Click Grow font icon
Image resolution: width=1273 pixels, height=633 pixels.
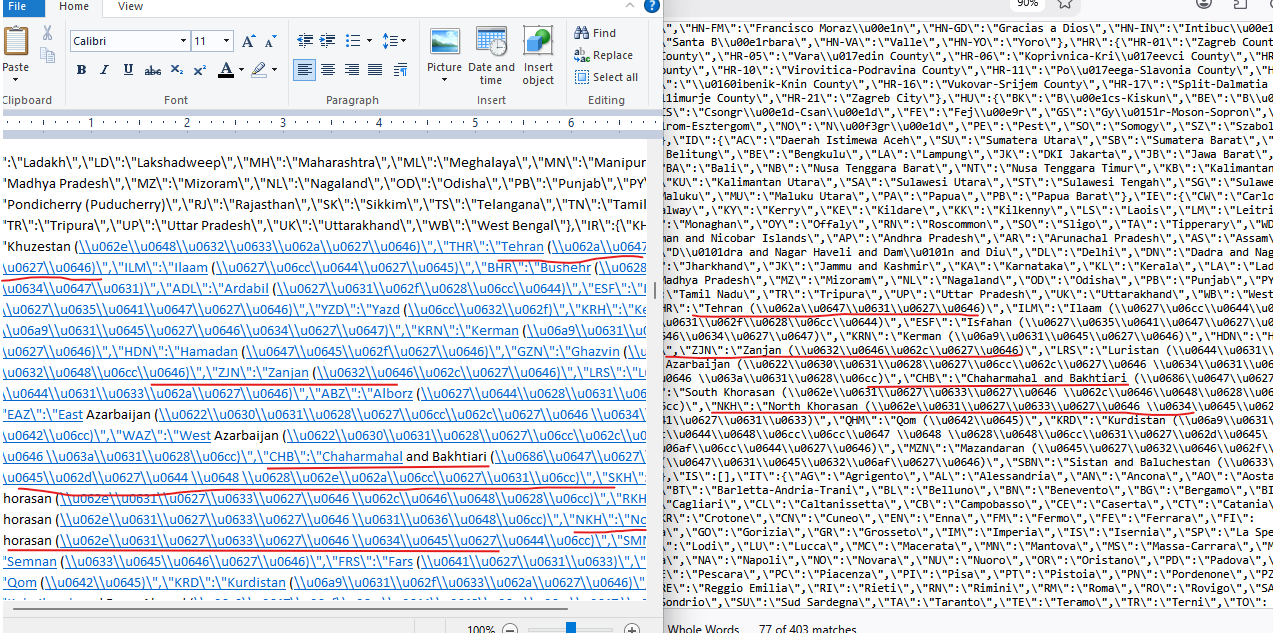pos(247,41)
